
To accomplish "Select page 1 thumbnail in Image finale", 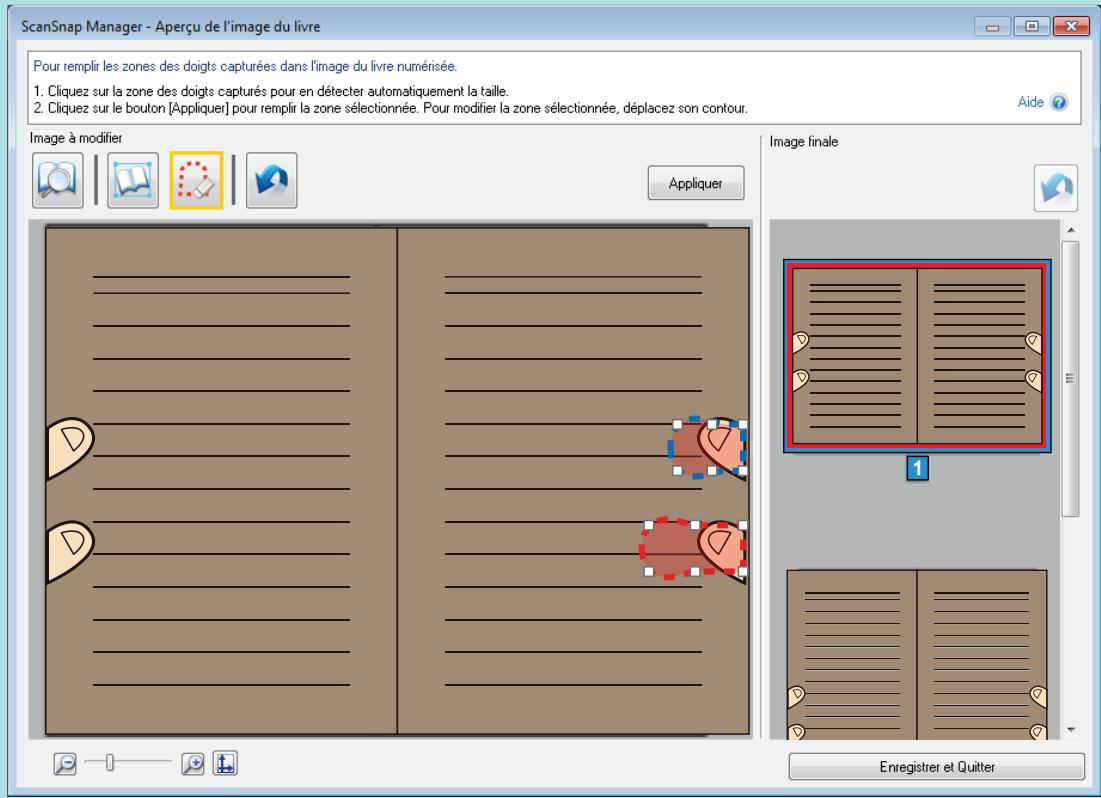I will 917,355.
